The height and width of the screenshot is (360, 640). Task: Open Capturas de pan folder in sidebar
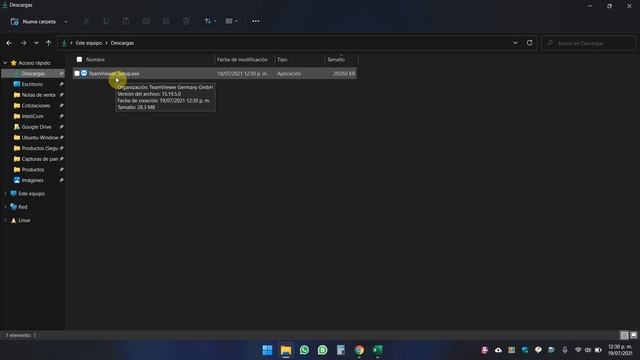(40, 159)
